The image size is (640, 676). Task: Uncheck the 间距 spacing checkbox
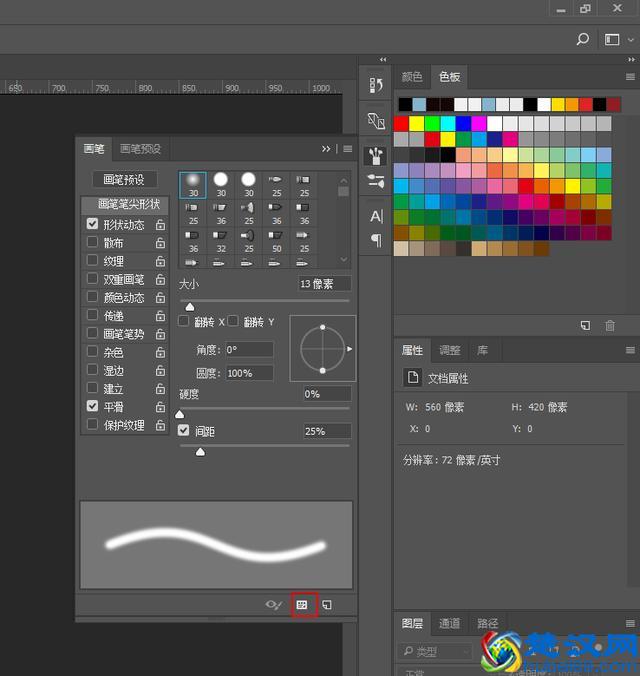[183, 431]
